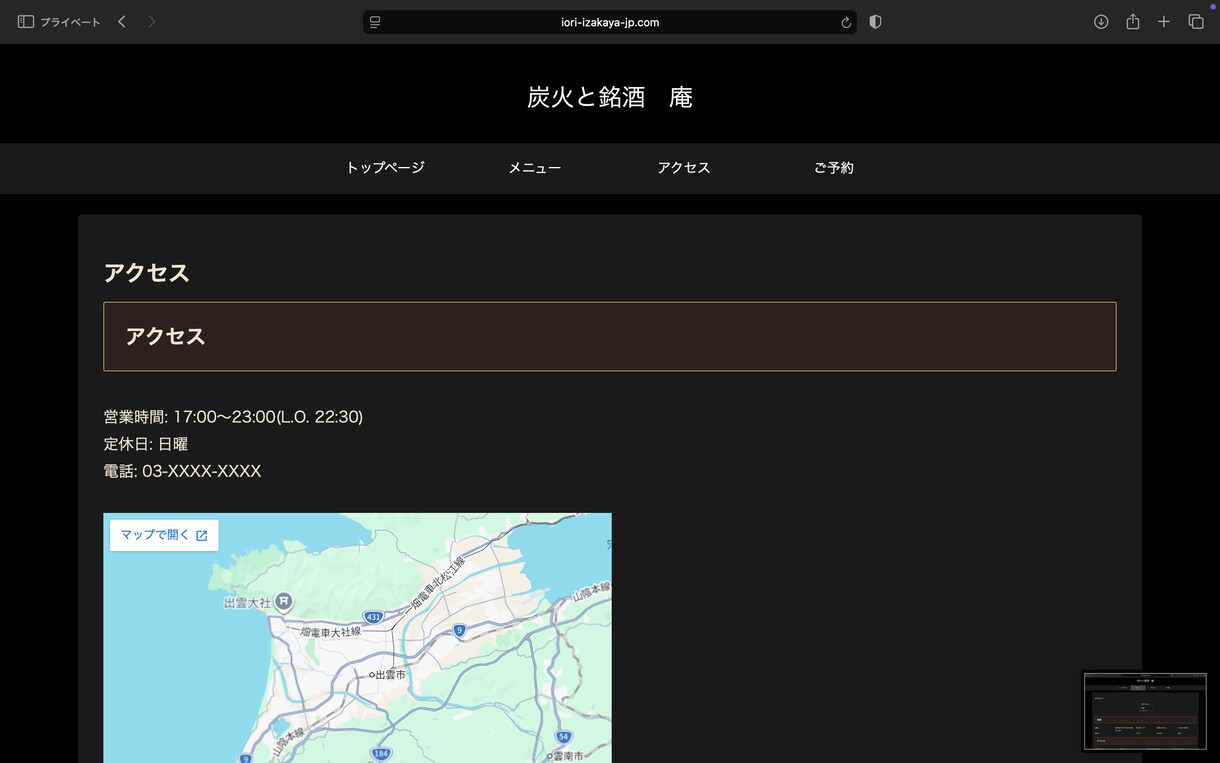1220x763 pixels.
Task: Click the 定休日: 日曜 text
Action: coord(146,444)
